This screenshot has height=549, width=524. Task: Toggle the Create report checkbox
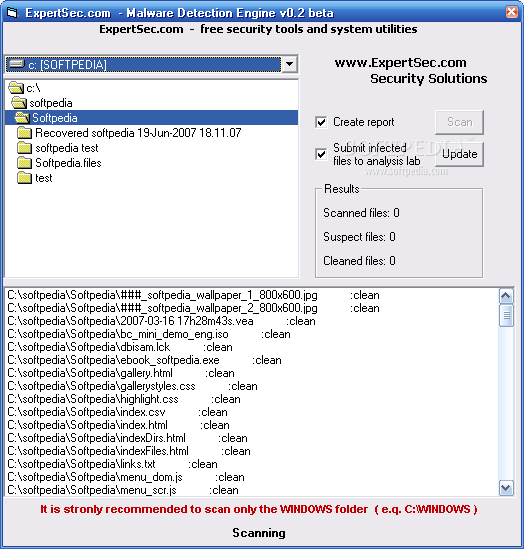click(x=321, y=122)
